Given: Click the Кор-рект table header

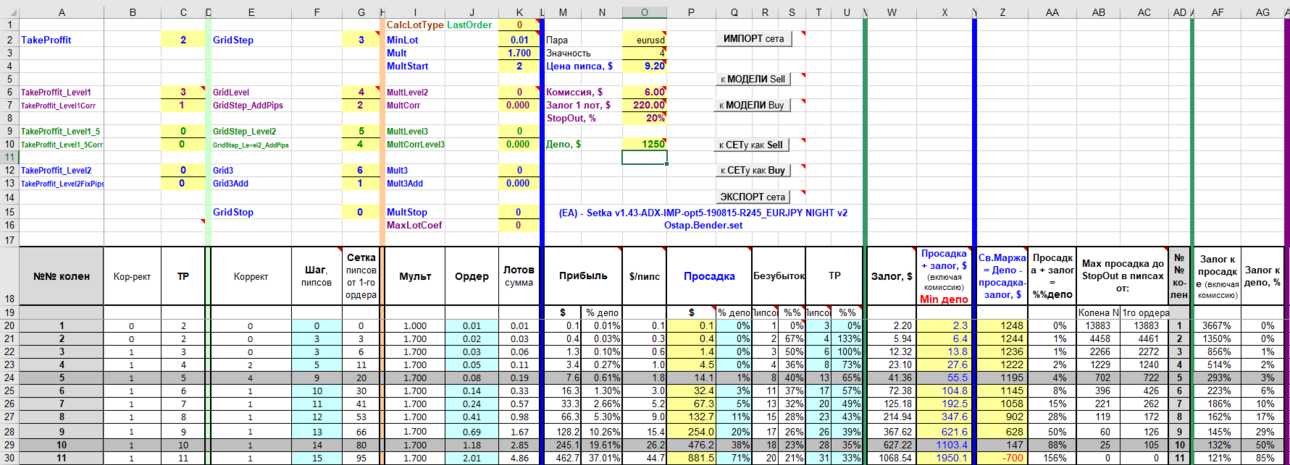Looking at the screenshot, I should (x=132, y=276).
